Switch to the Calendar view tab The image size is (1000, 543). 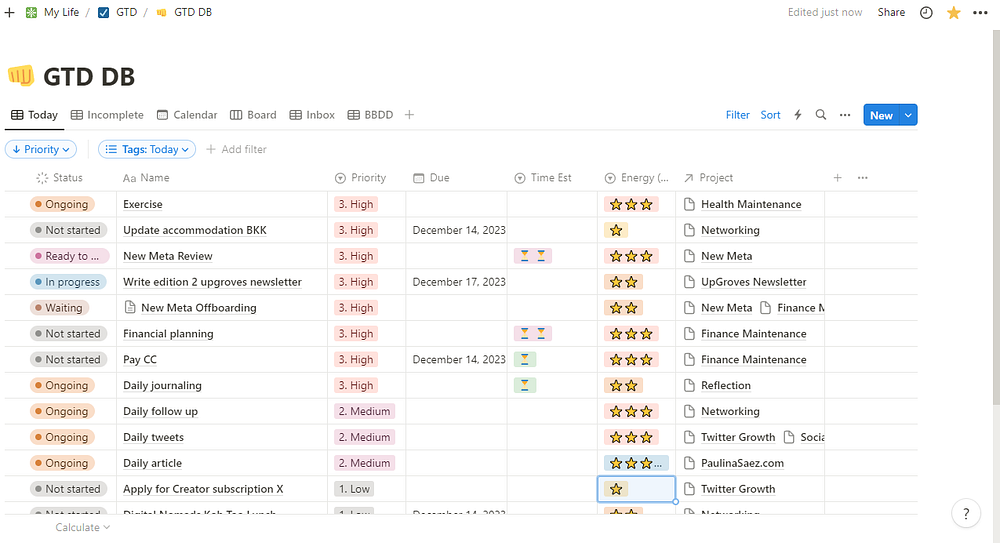(x=187, y=115)
